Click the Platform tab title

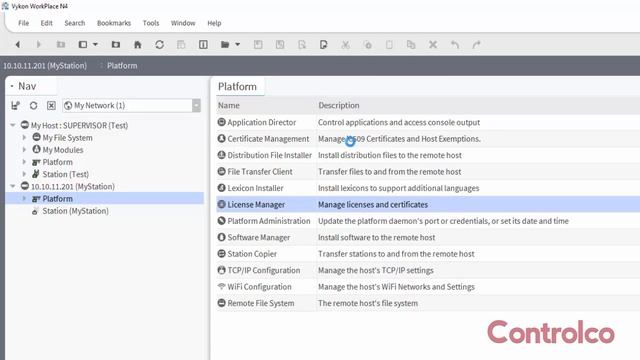click(237, 87)
